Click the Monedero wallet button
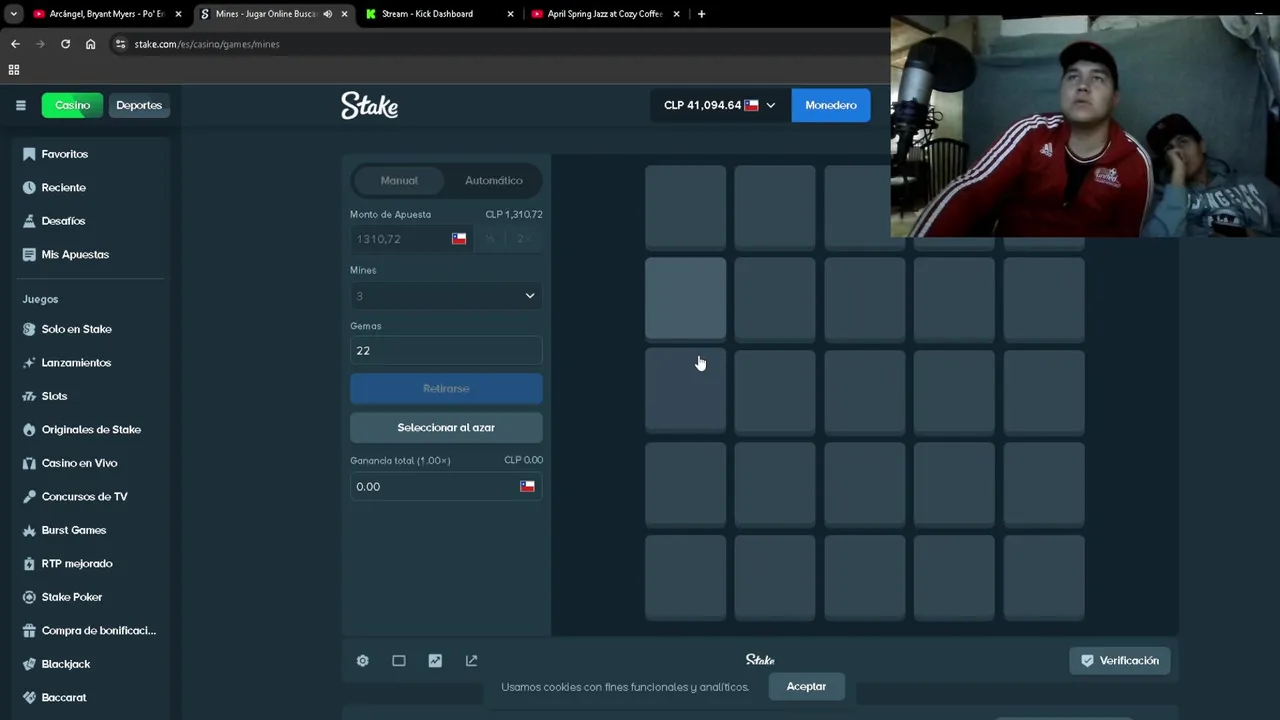This screenshot has height=720, width=1280. 831,105
